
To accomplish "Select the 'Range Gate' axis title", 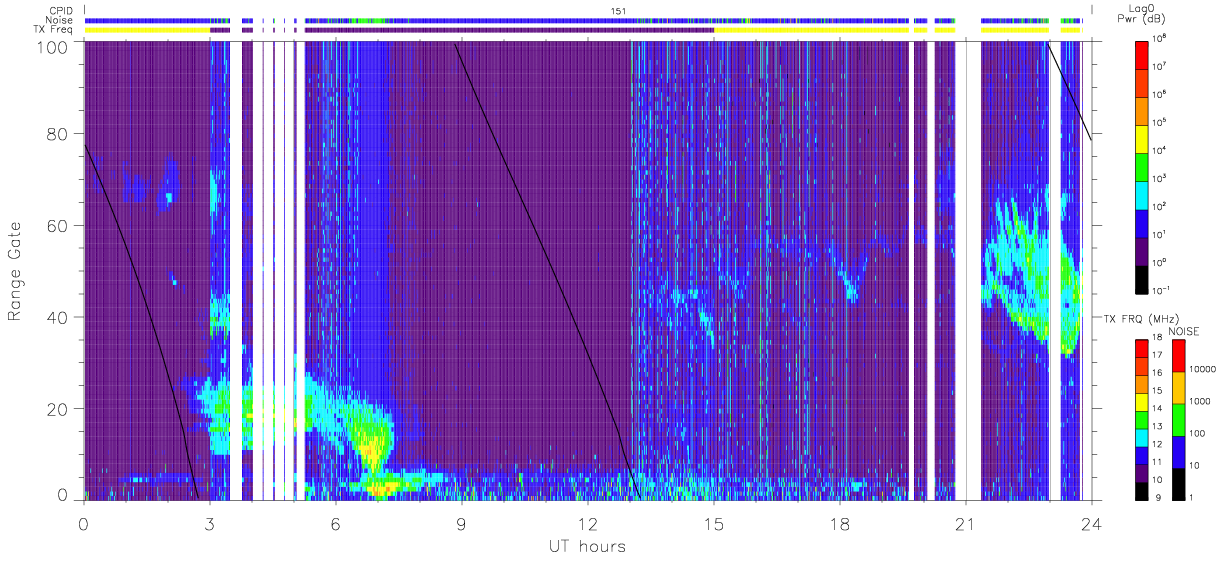I will click(17, 271).
